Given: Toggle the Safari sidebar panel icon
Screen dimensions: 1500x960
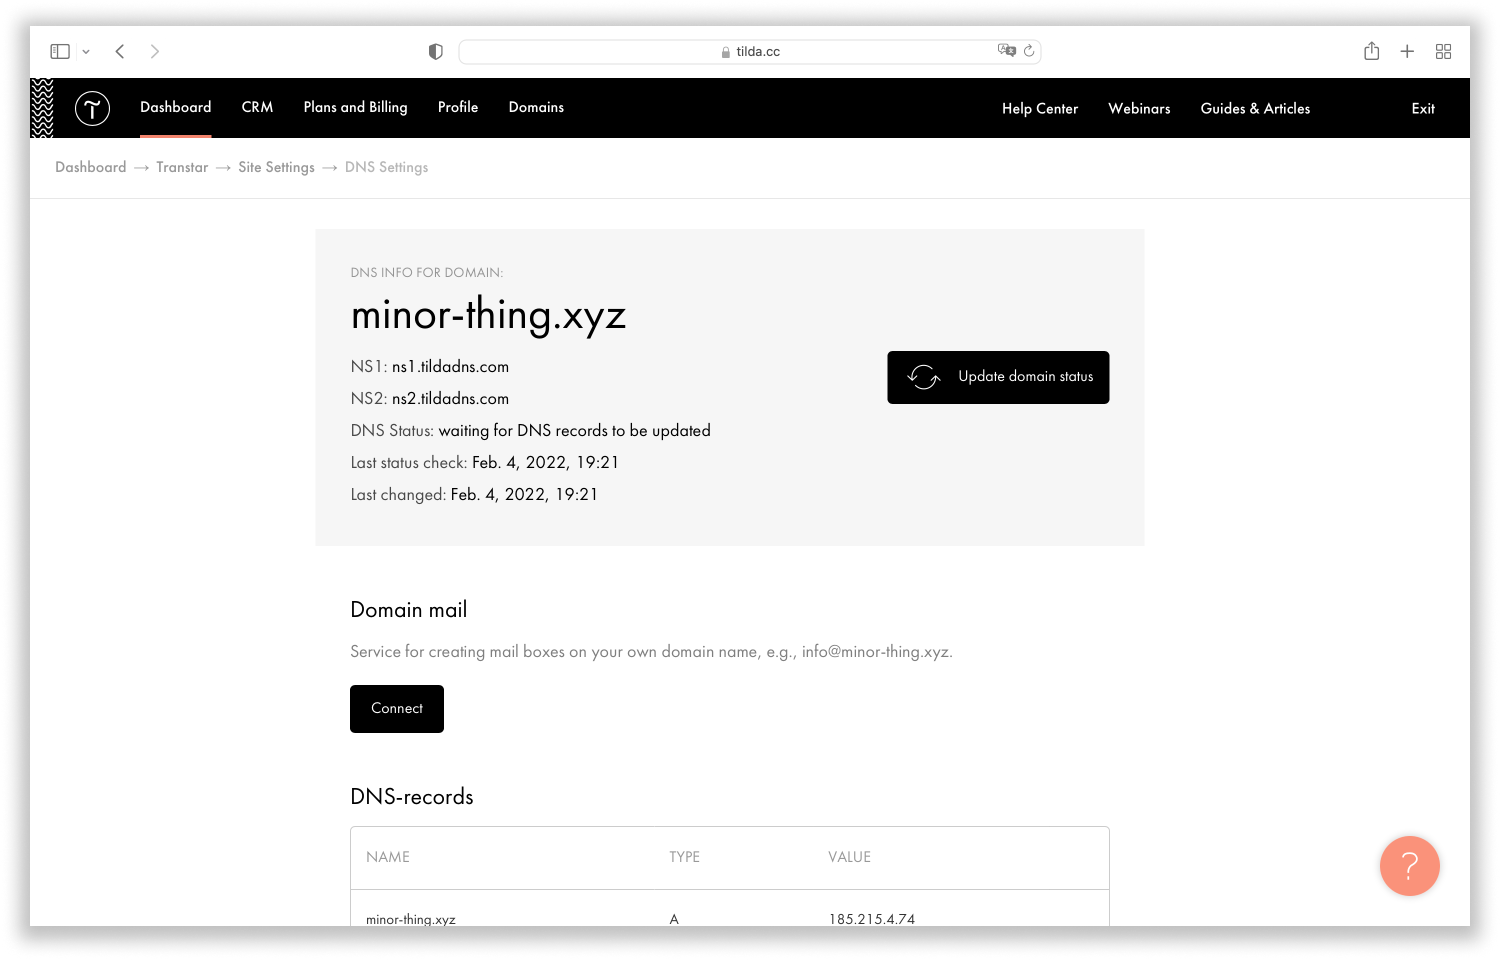Looking at the screenshot, I should point(59,51).
